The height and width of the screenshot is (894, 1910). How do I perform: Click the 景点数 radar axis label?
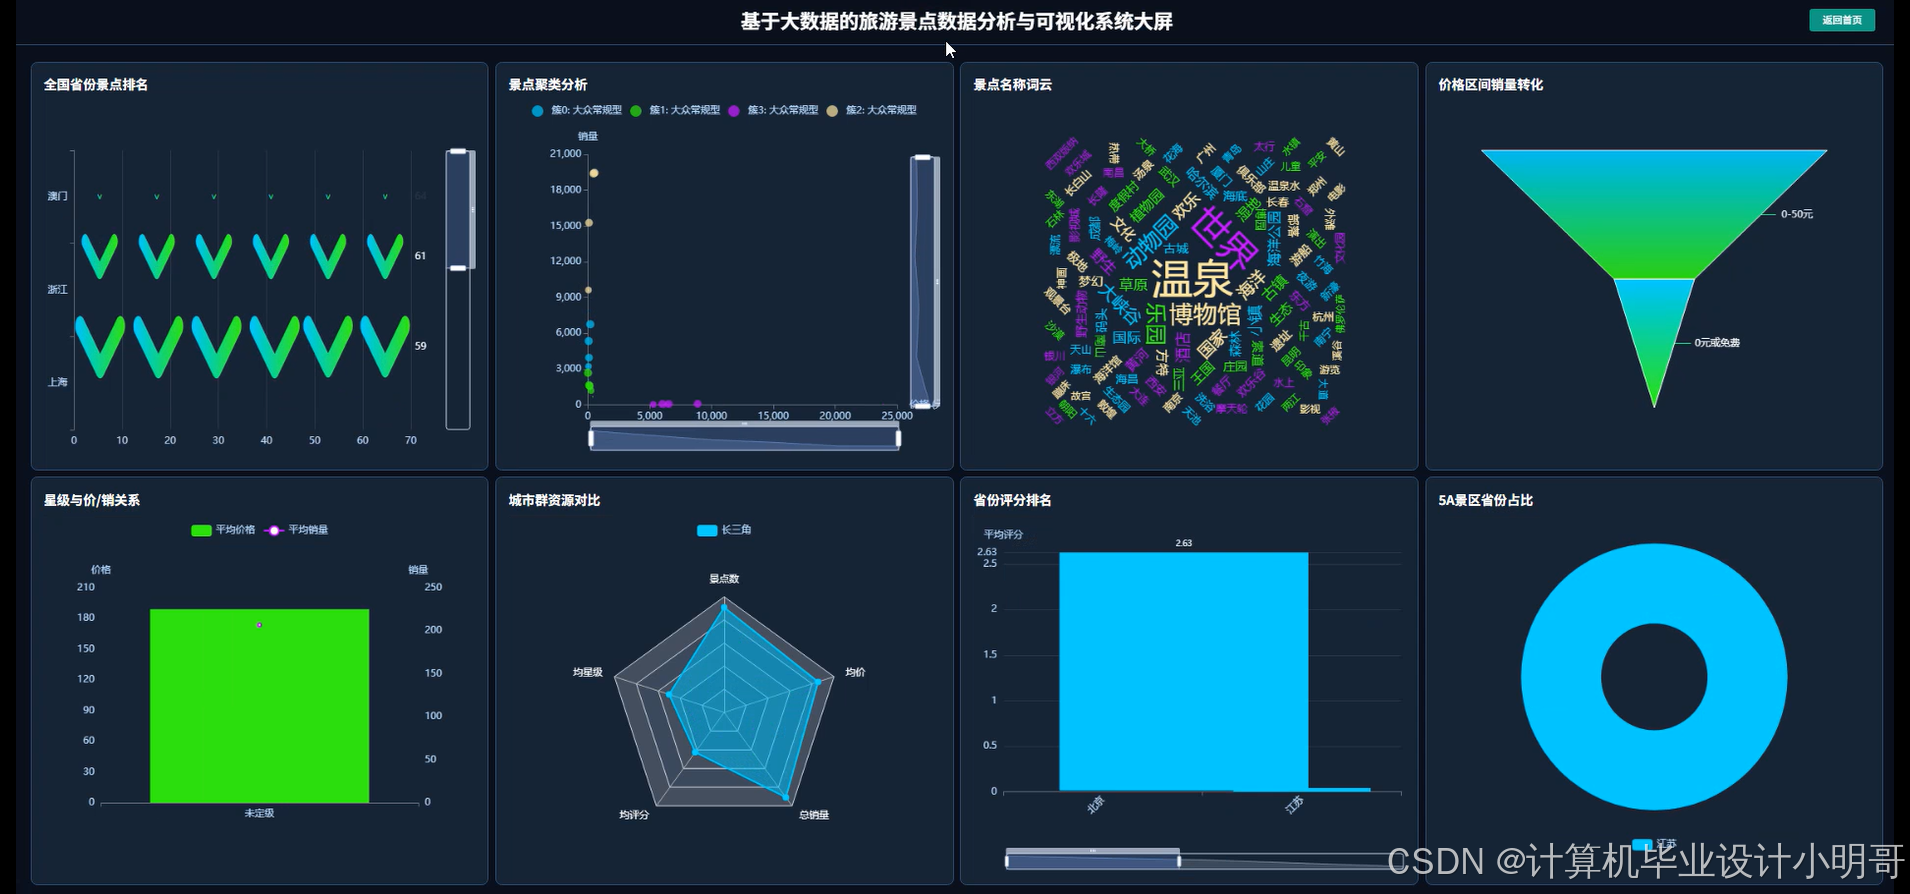[724, 579]
